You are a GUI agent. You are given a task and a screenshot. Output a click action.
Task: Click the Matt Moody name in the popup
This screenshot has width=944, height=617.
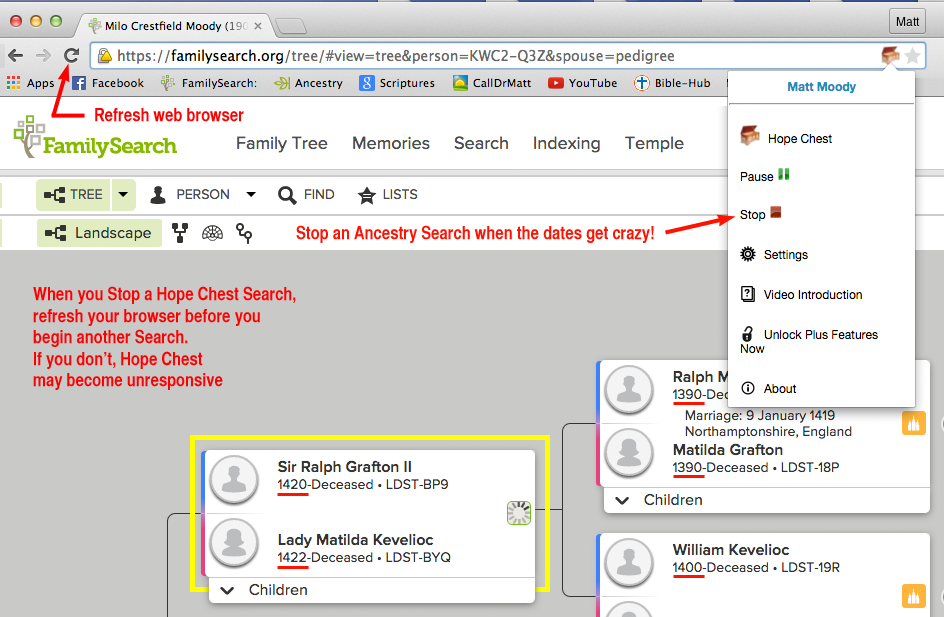pos(821,87)
